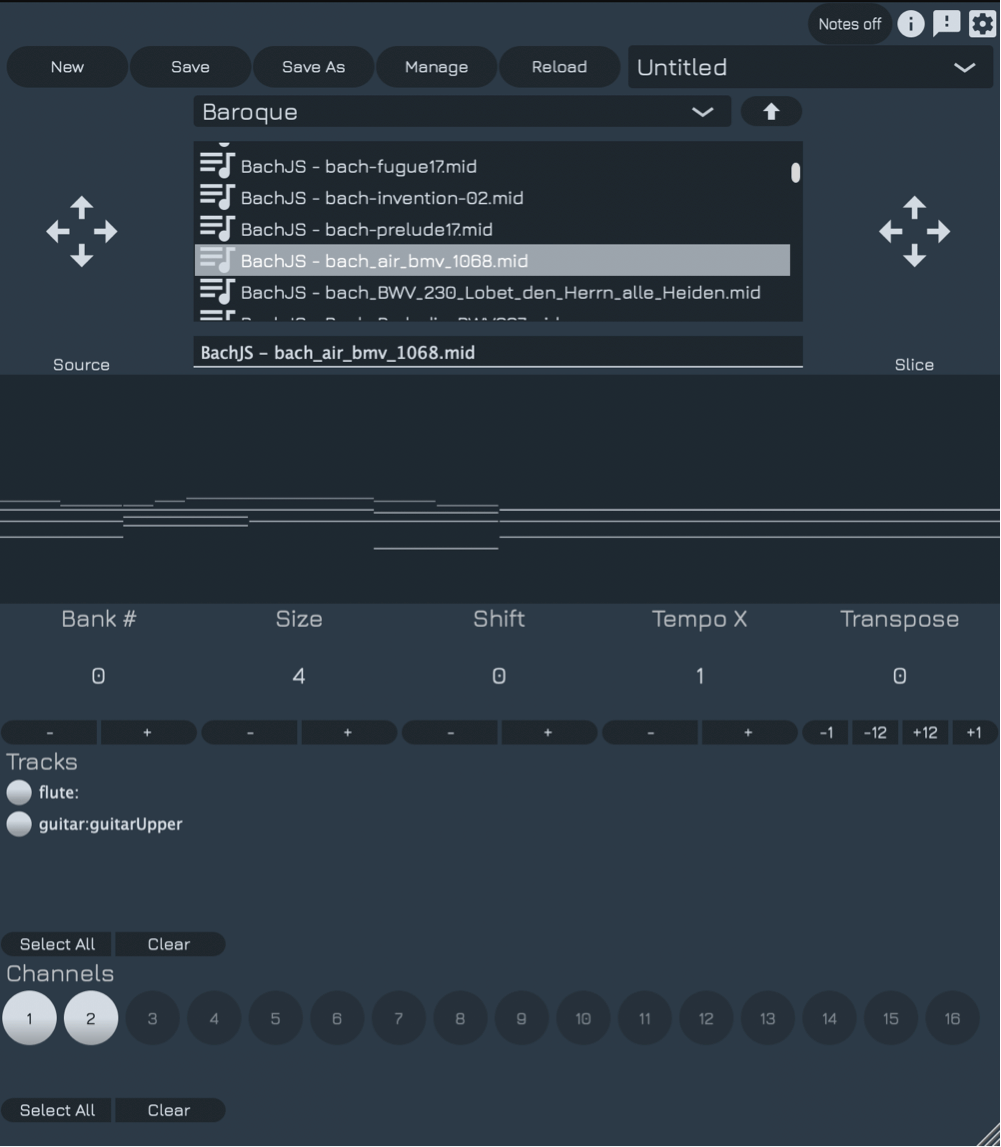Decrease Bank # with minus

[50, 732]
